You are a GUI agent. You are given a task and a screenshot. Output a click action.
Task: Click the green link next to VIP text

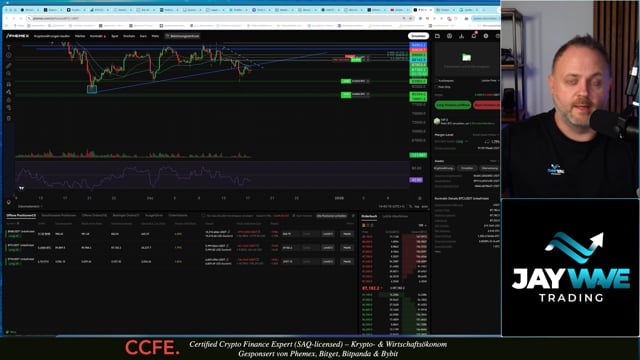482,123
